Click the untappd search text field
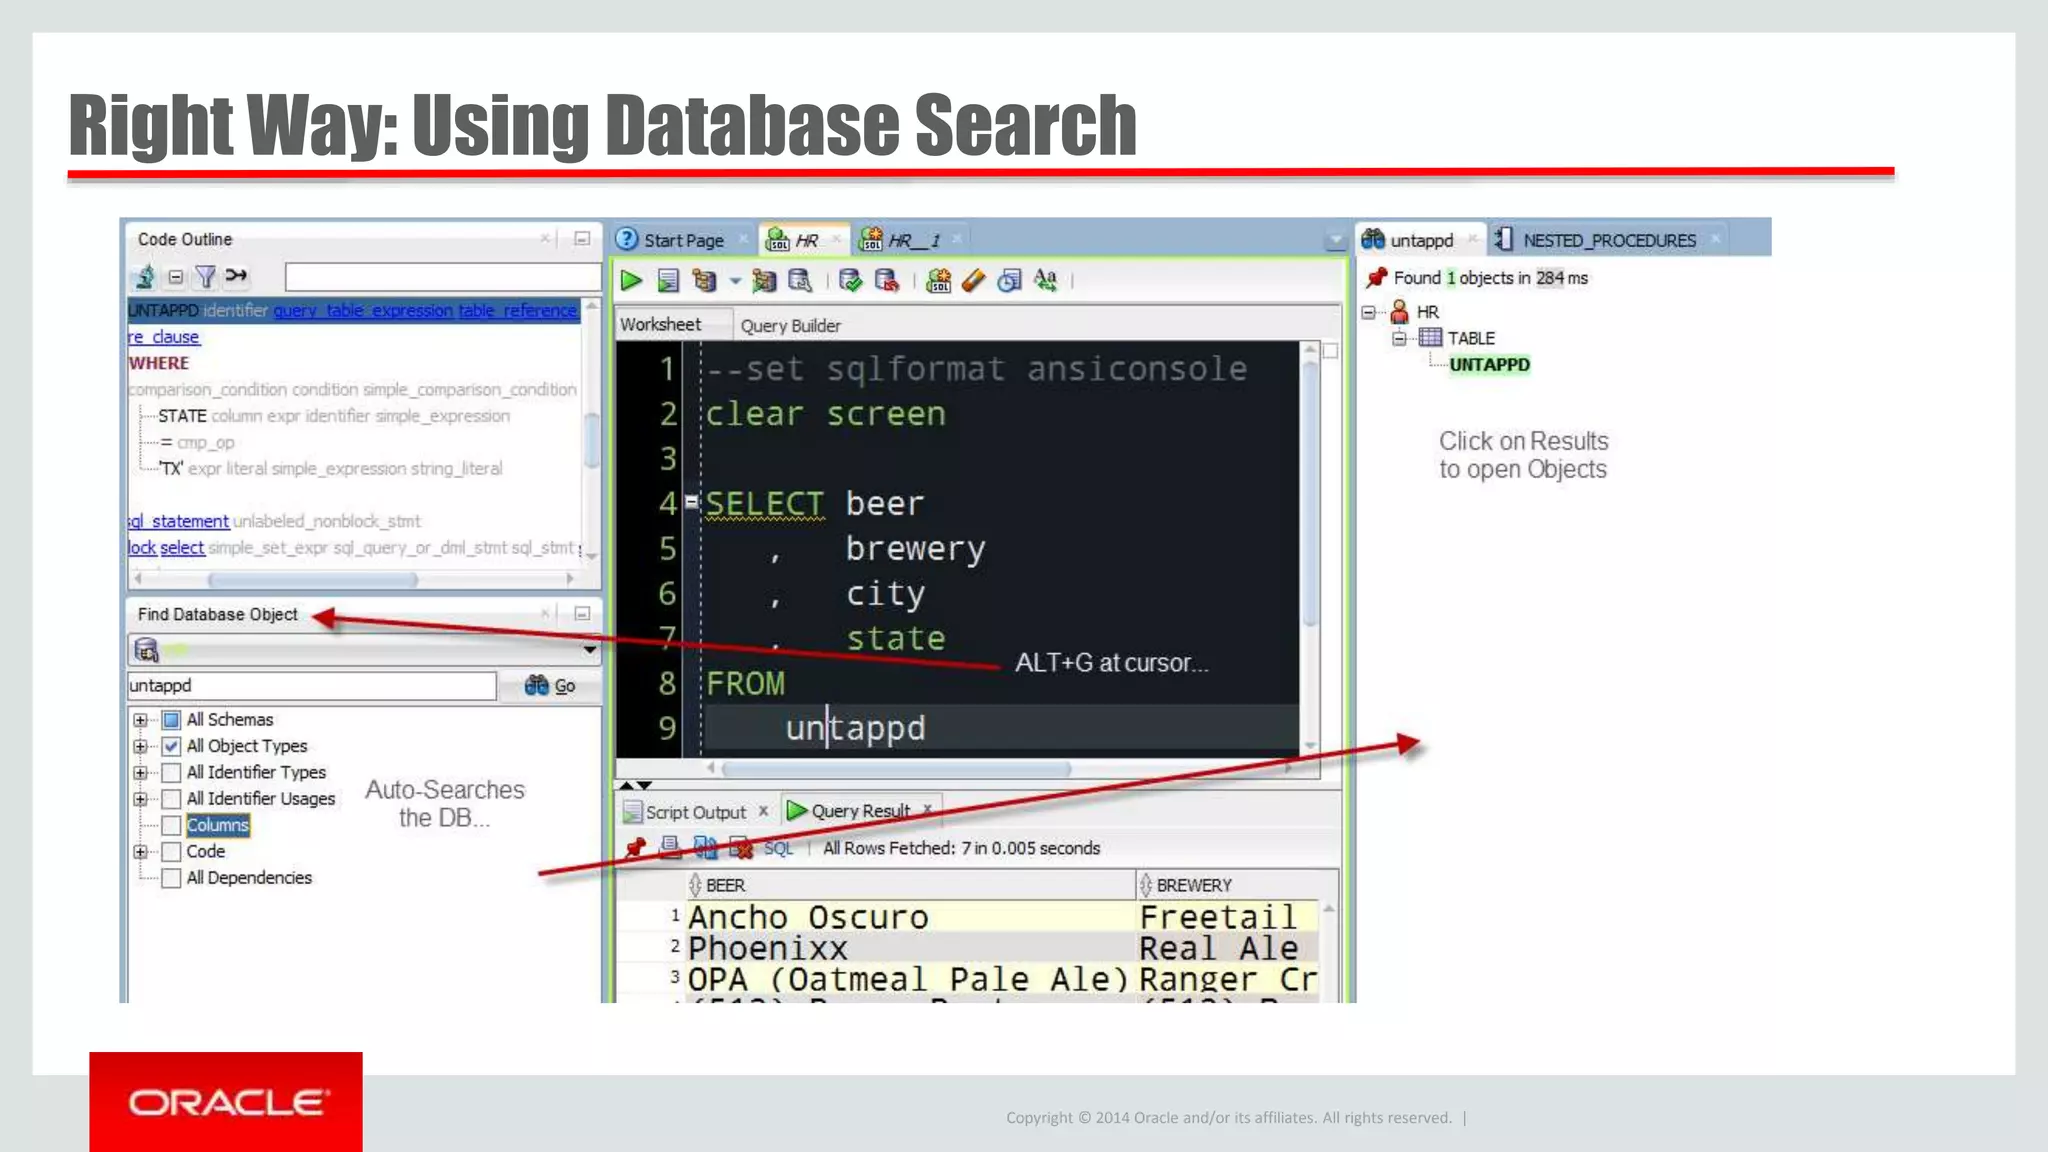This screenshot has width=2048, height=1152. [311, 686]
